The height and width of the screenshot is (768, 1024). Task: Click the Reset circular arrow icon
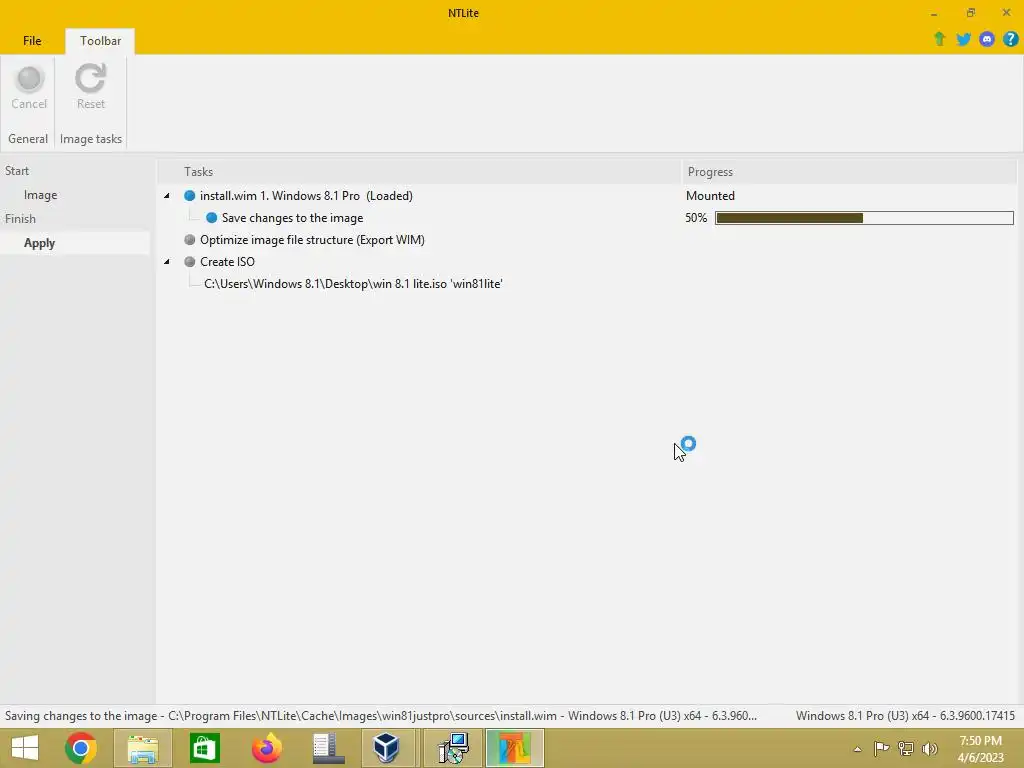click(90, 79)
